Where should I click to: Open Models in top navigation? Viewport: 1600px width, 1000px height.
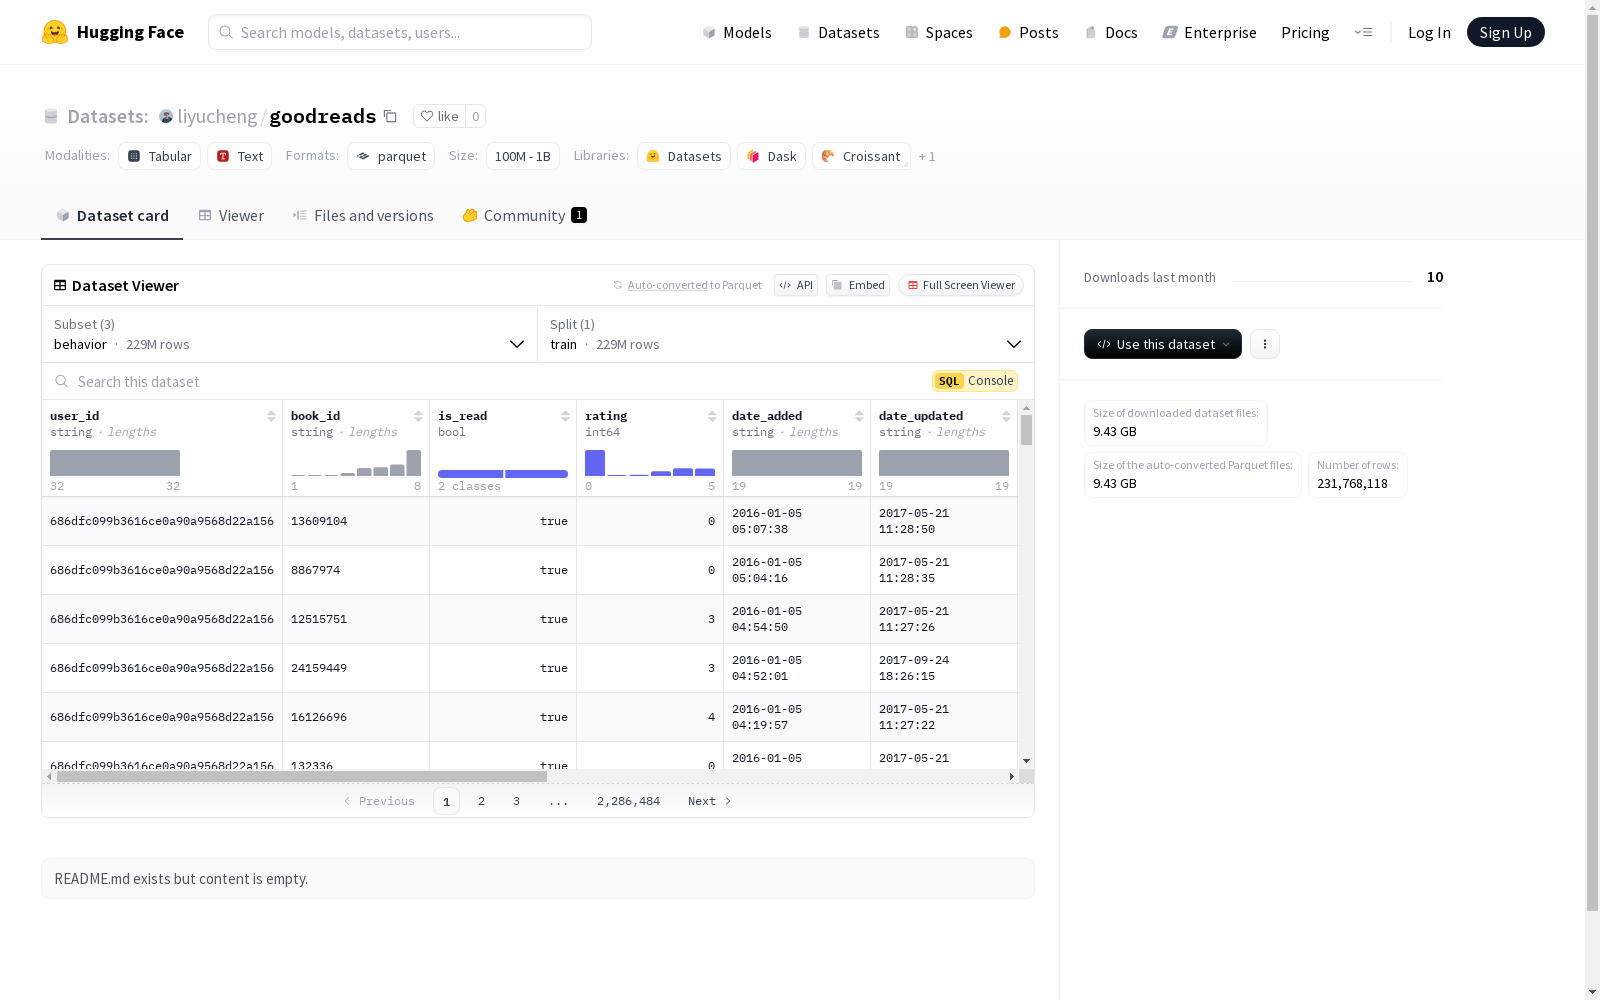point(737,32)
